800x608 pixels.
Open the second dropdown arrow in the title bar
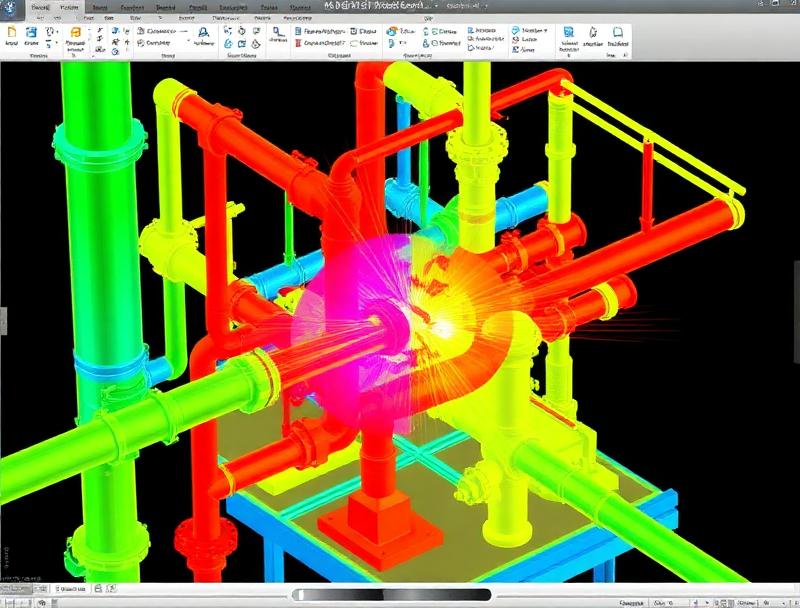coord(486,6)
